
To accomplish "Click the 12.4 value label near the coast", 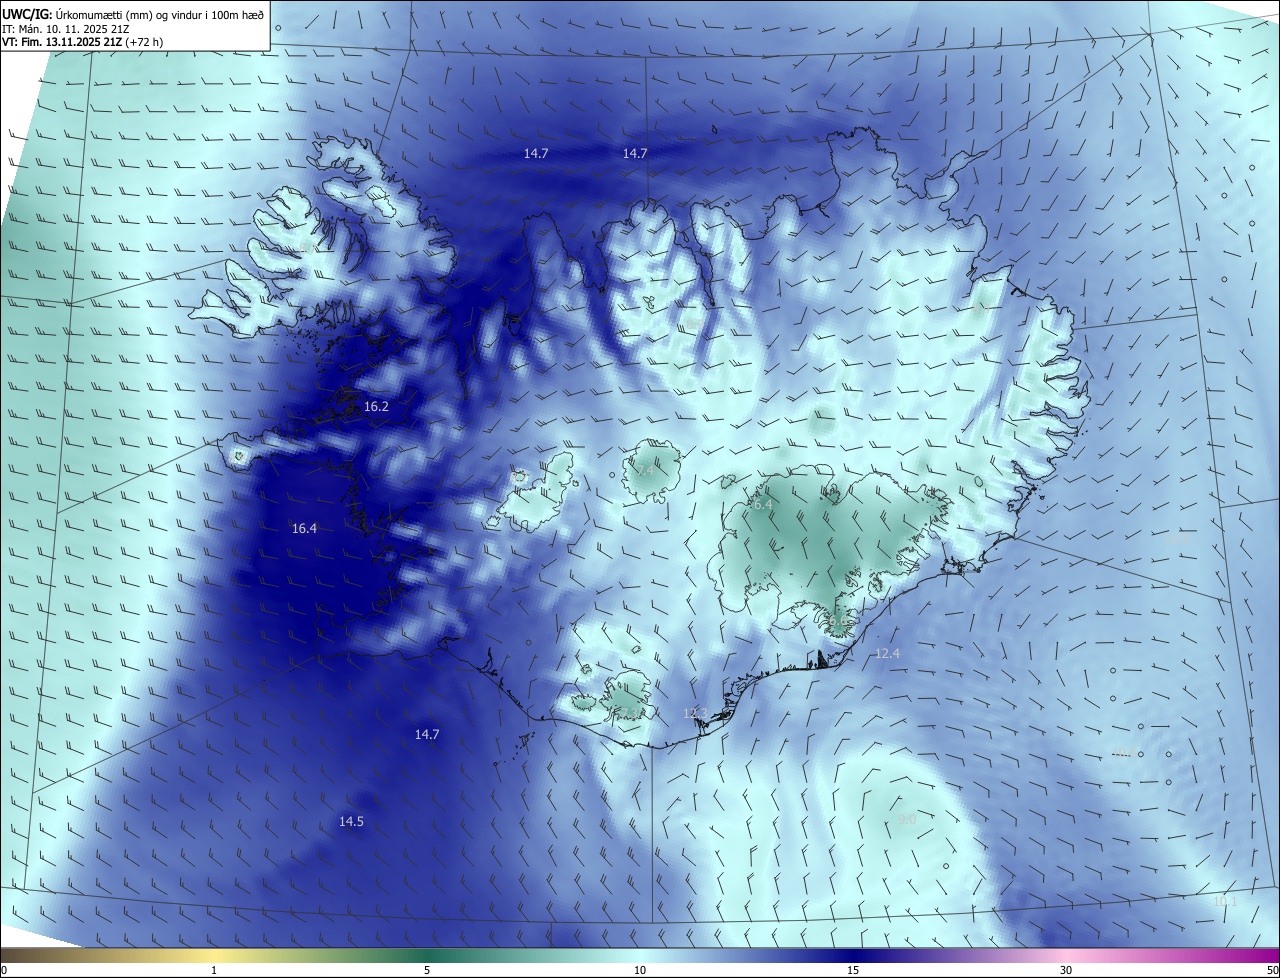I will coord(887,653).
